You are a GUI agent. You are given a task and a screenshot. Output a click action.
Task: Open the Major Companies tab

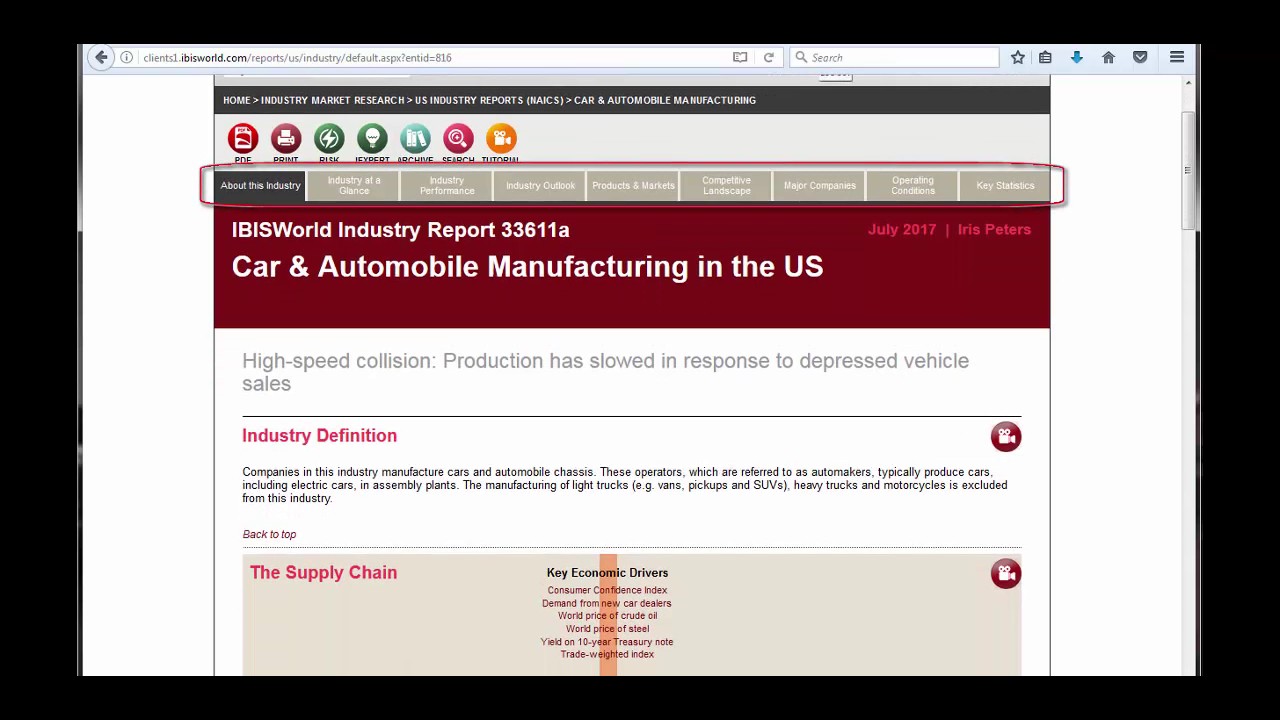(819, 186)
